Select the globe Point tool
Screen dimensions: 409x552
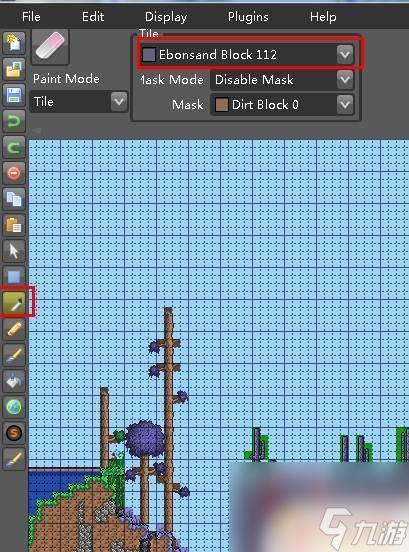point(14,407)
